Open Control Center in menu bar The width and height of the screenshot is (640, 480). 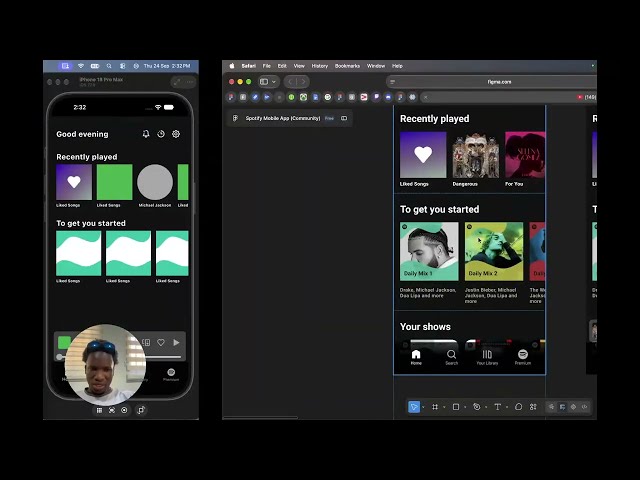[x=122, y=66]
